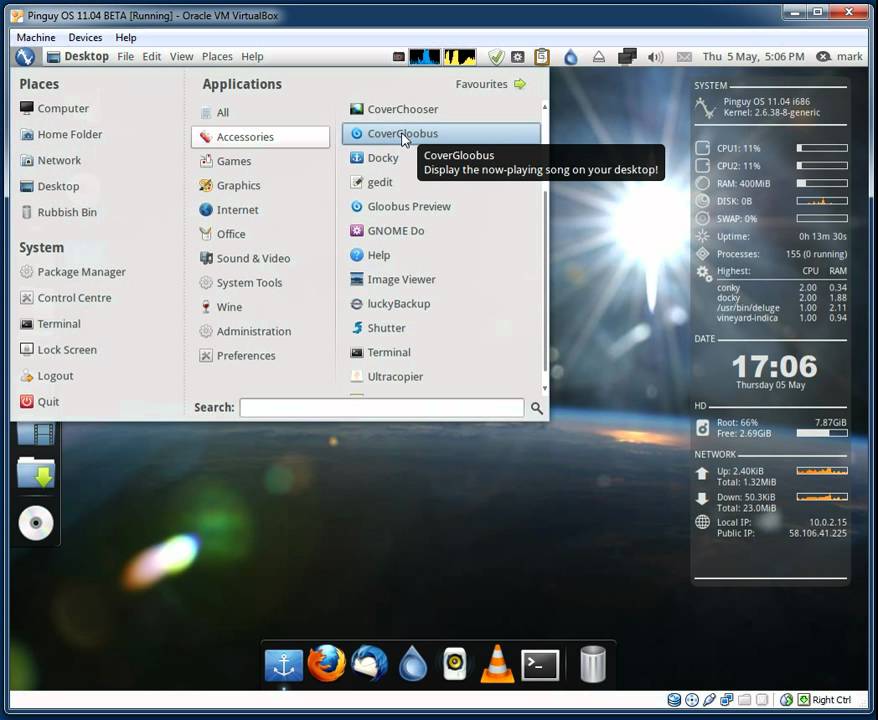Click the eject tray icon
This screenshot has height=720, width=878.
coord(599,57)
